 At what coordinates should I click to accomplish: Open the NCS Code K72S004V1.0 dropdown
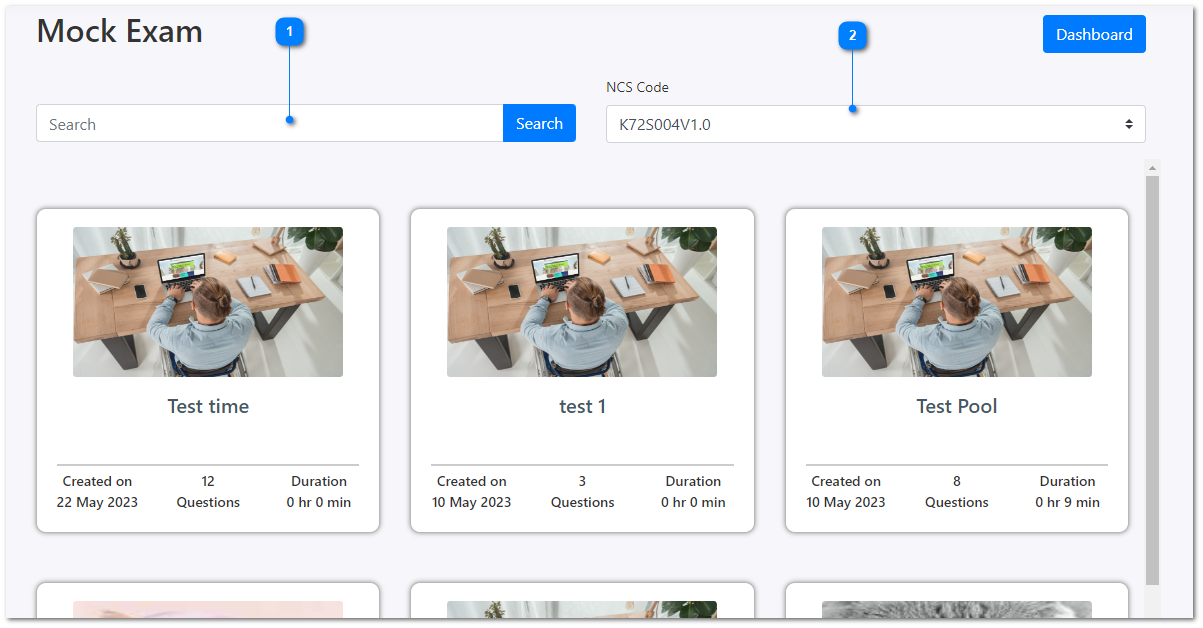point(874,125)
